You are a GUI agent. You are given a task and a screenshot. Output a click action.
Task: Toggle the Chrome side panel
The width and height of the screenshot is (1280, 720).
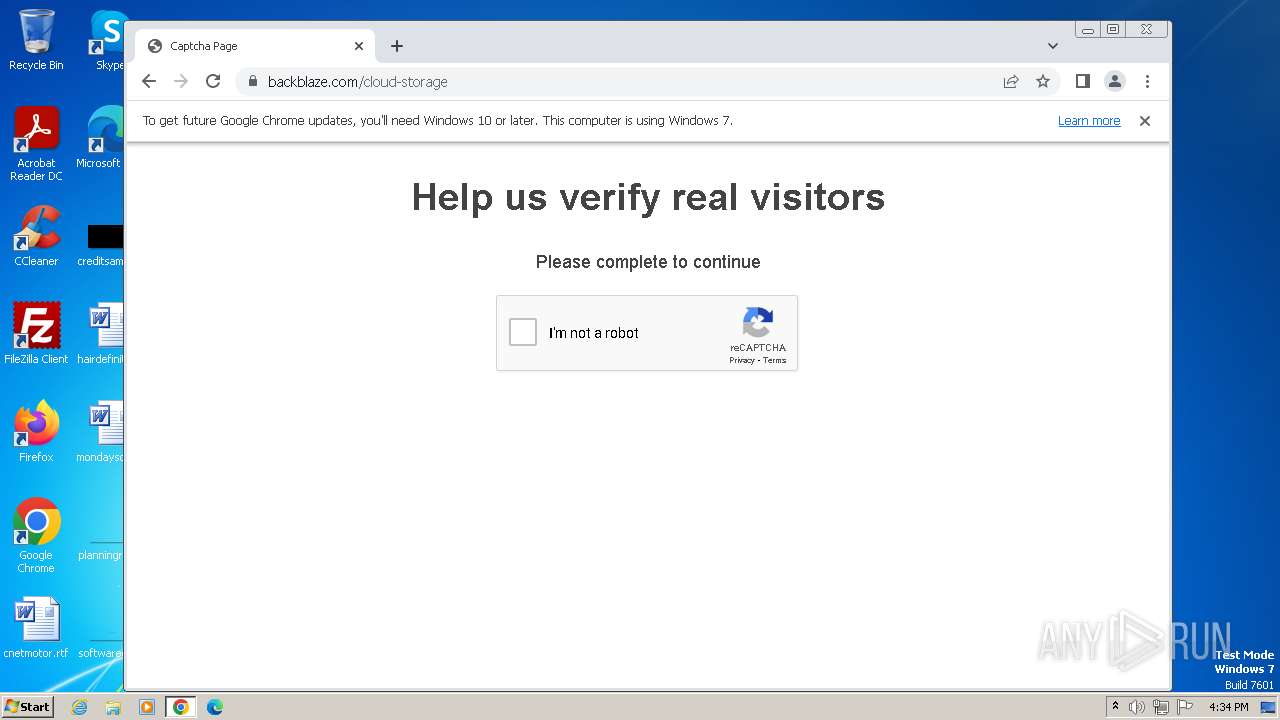1082,81
